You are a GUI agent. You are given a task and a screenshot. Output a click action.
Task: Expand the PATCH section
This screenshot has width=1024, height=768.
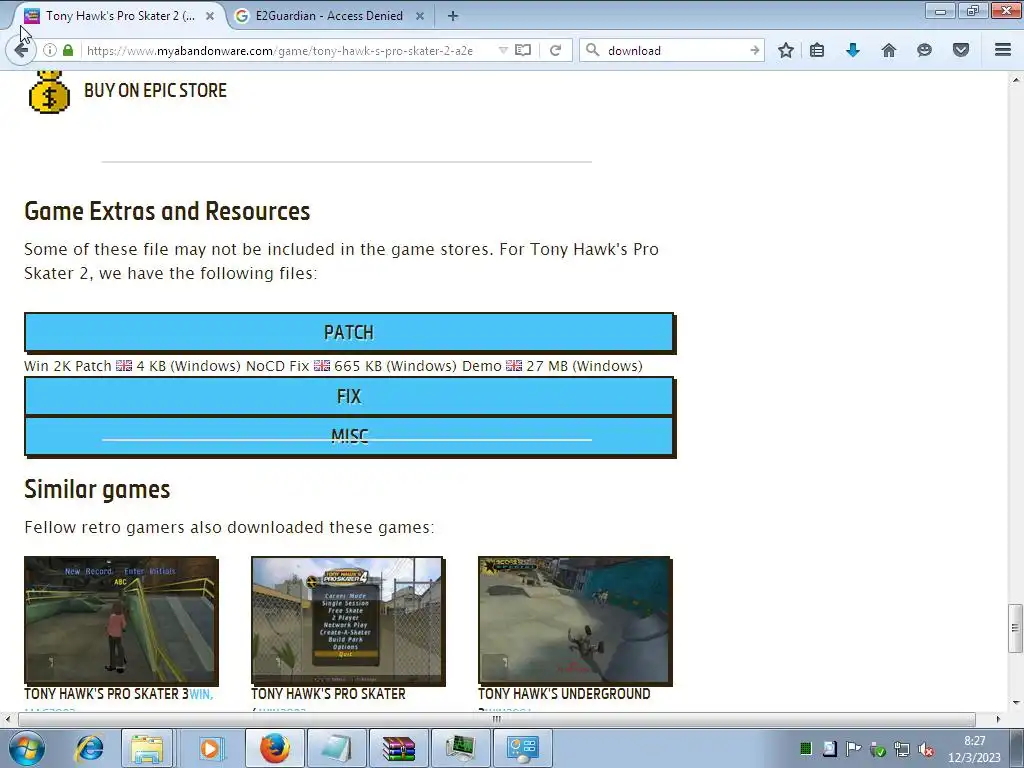click(x=349, y=332)
